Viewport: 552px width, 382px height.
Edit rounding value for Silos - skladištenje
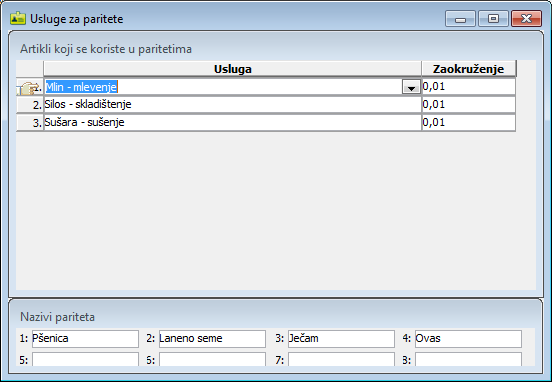tap(469, 105)
